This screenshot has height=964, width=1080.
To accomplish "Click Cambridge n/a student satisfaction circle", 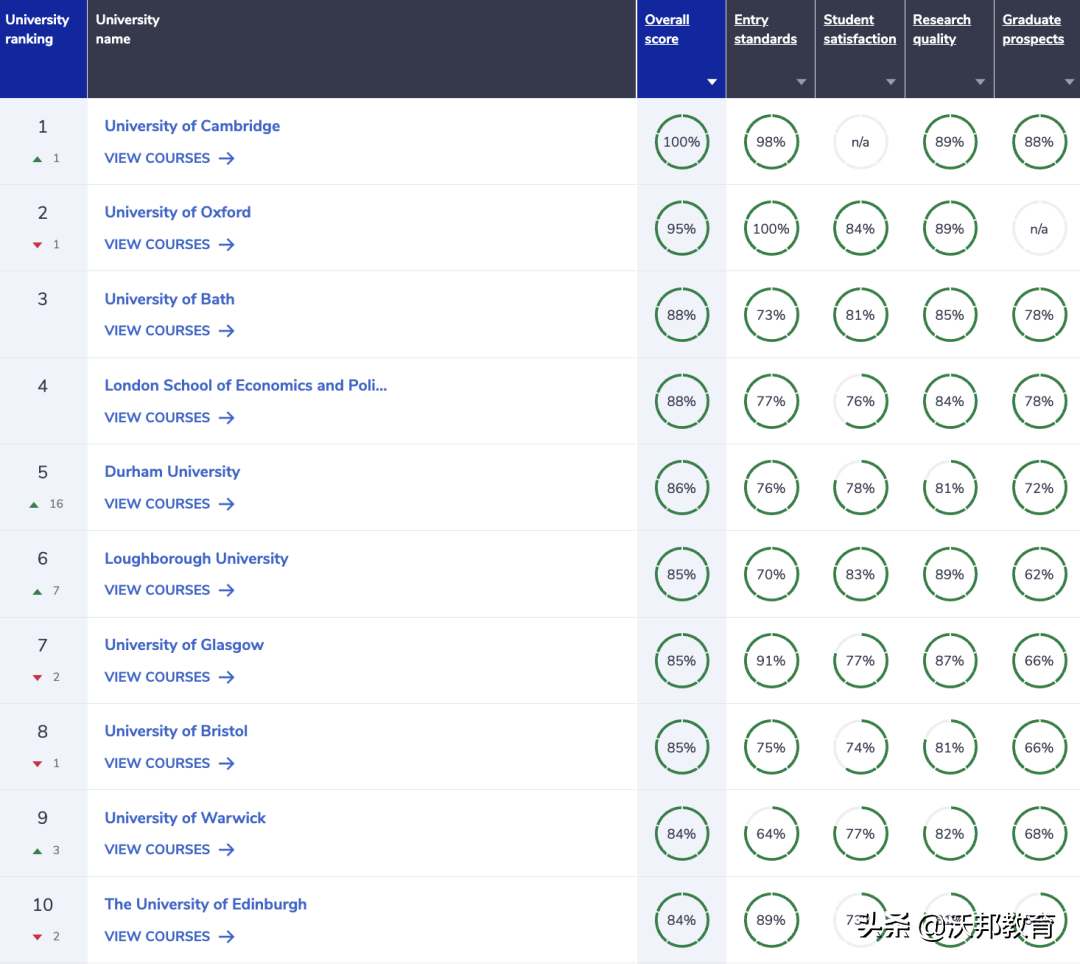I will (x=860, y=142).
